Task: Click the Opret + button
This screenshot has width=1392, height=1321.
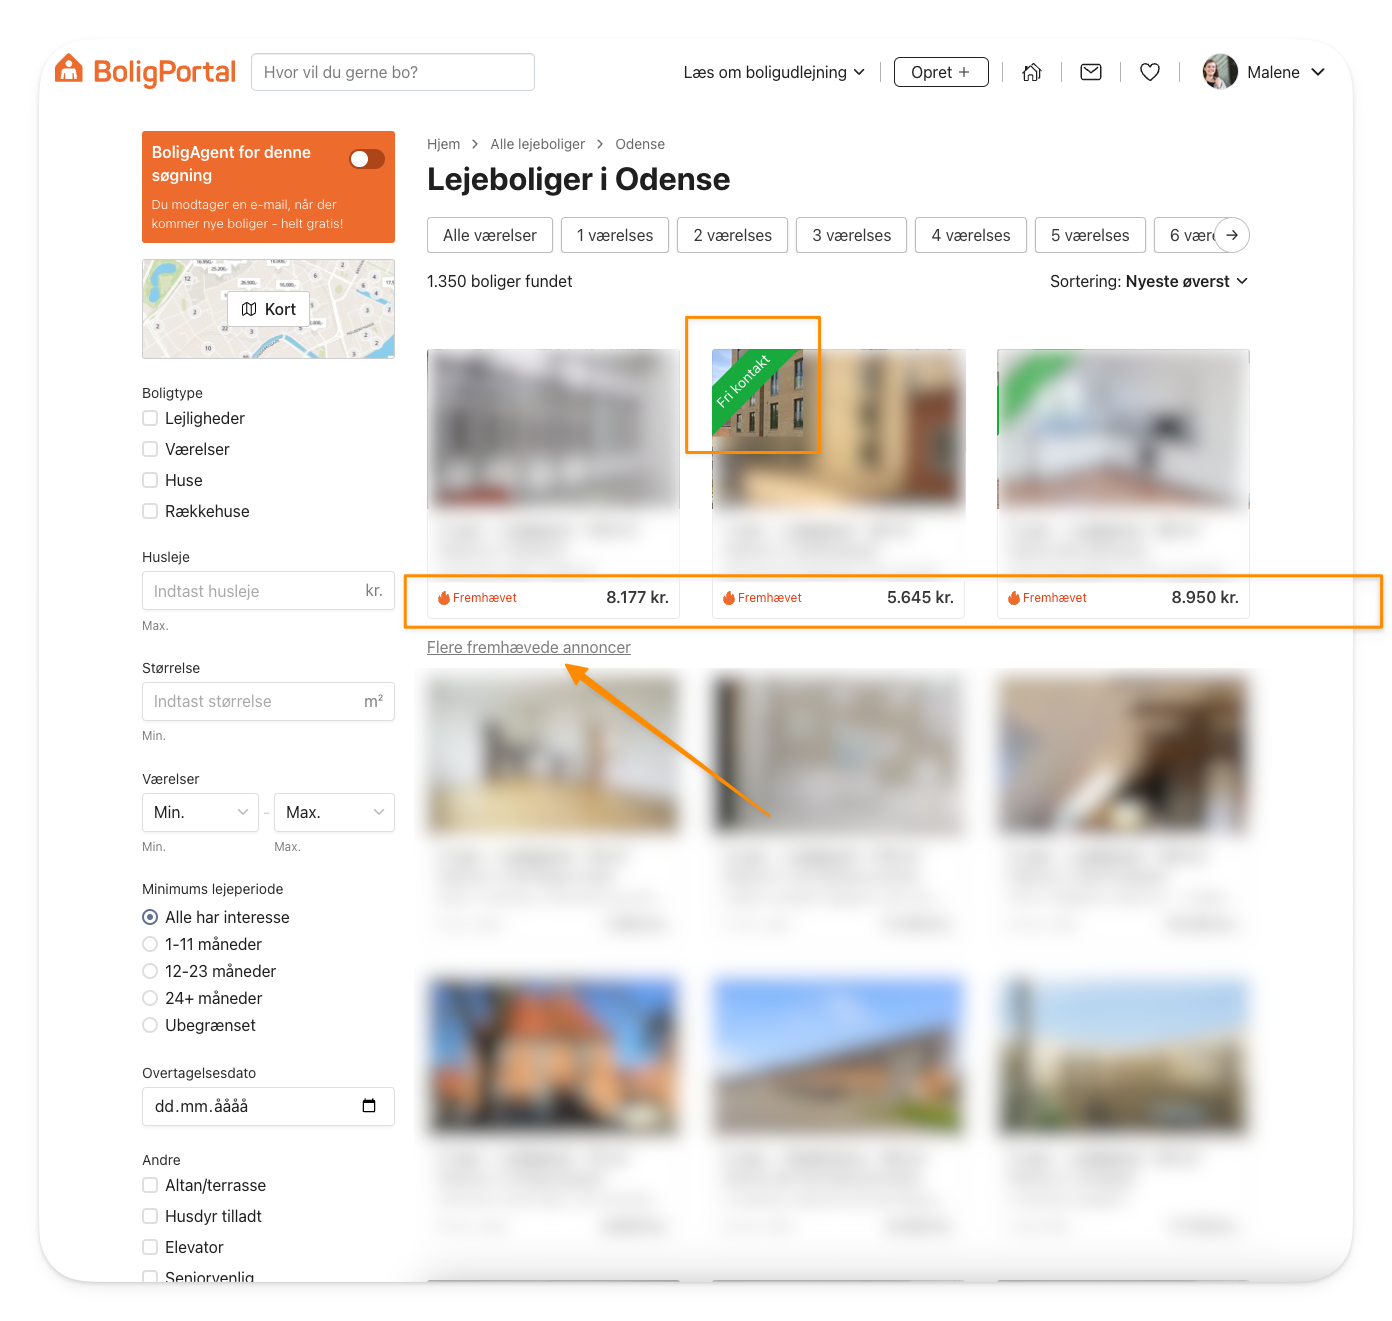Action: pyautogui.click(x=940, y=72)
